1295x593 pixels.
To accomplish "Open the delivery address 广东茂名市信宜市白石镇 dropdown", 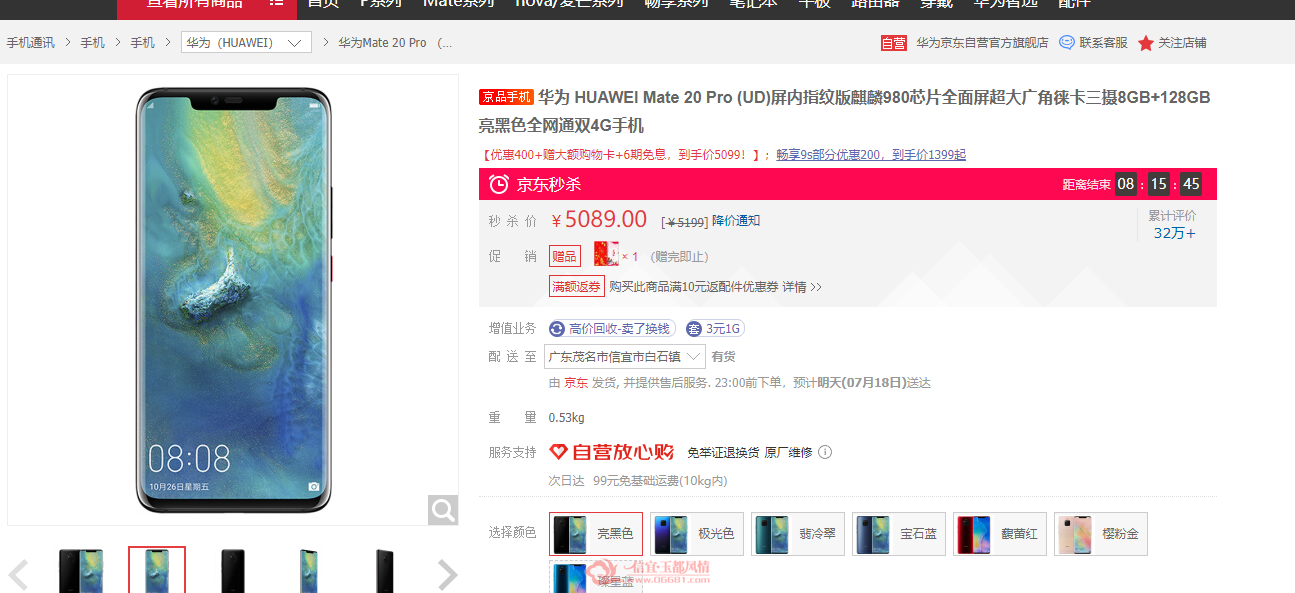I will pos(625,356).
